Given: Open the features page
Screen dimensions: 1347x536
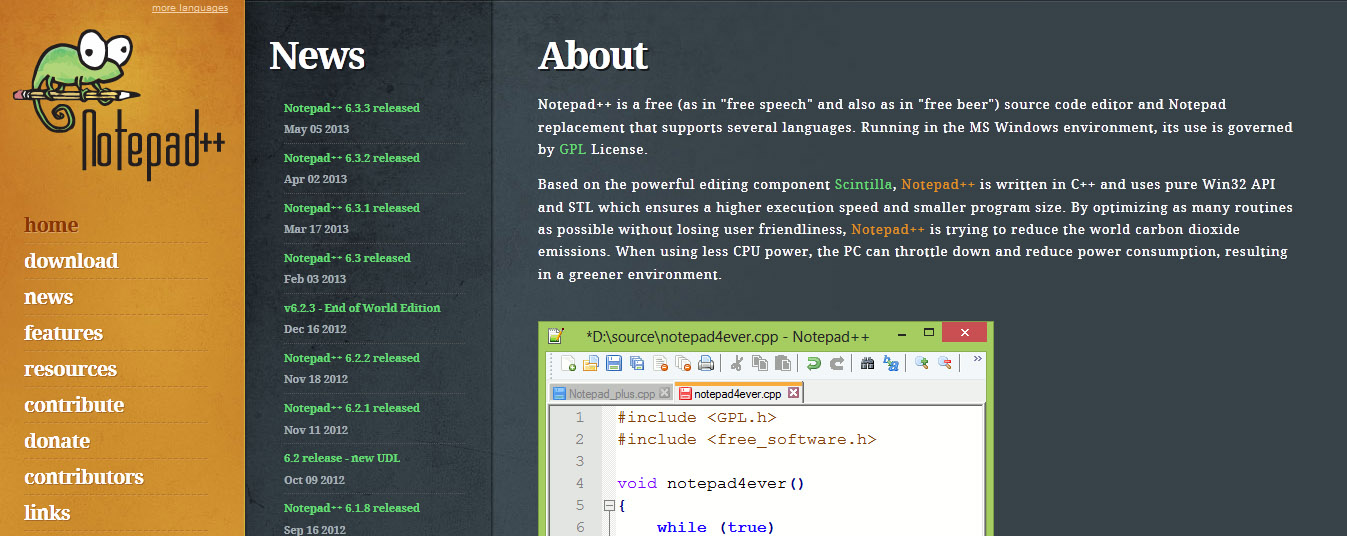Looking at the screenshot, I should (x=64, y=333).
